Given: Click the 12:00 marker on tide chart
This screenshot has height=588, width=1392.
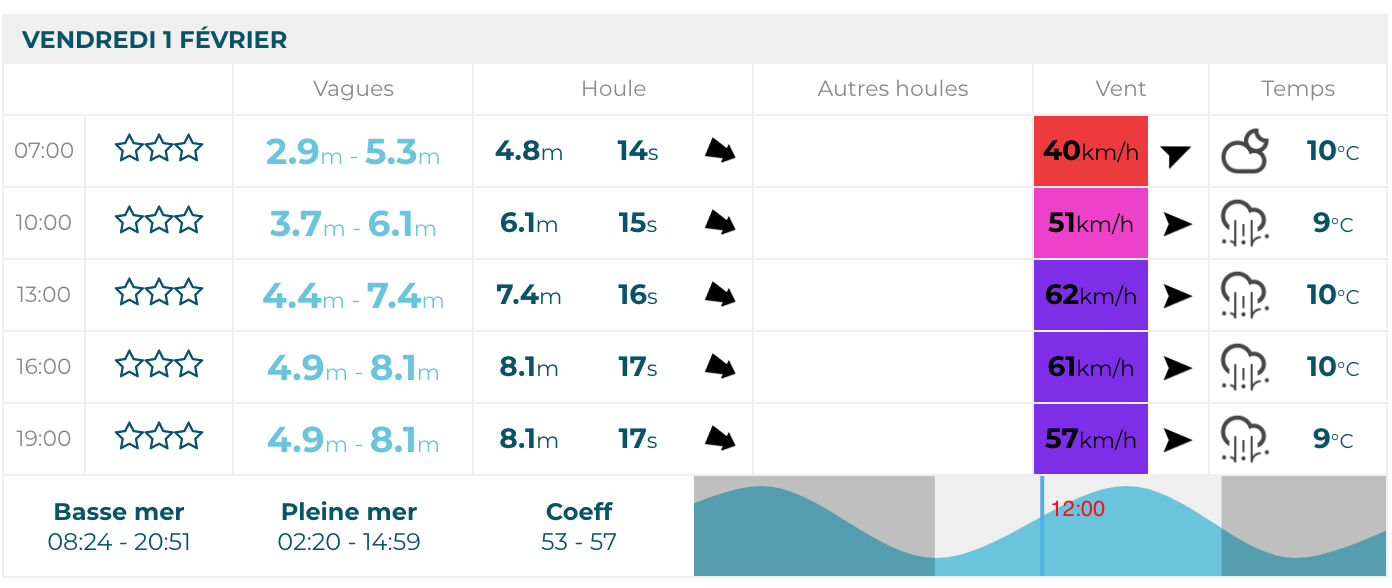Looking at the screenshot, I should [1077, 509].
